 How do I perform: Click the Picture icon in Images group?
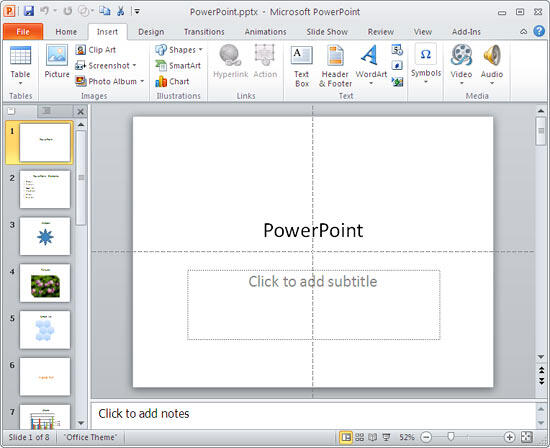click(57, 55)
